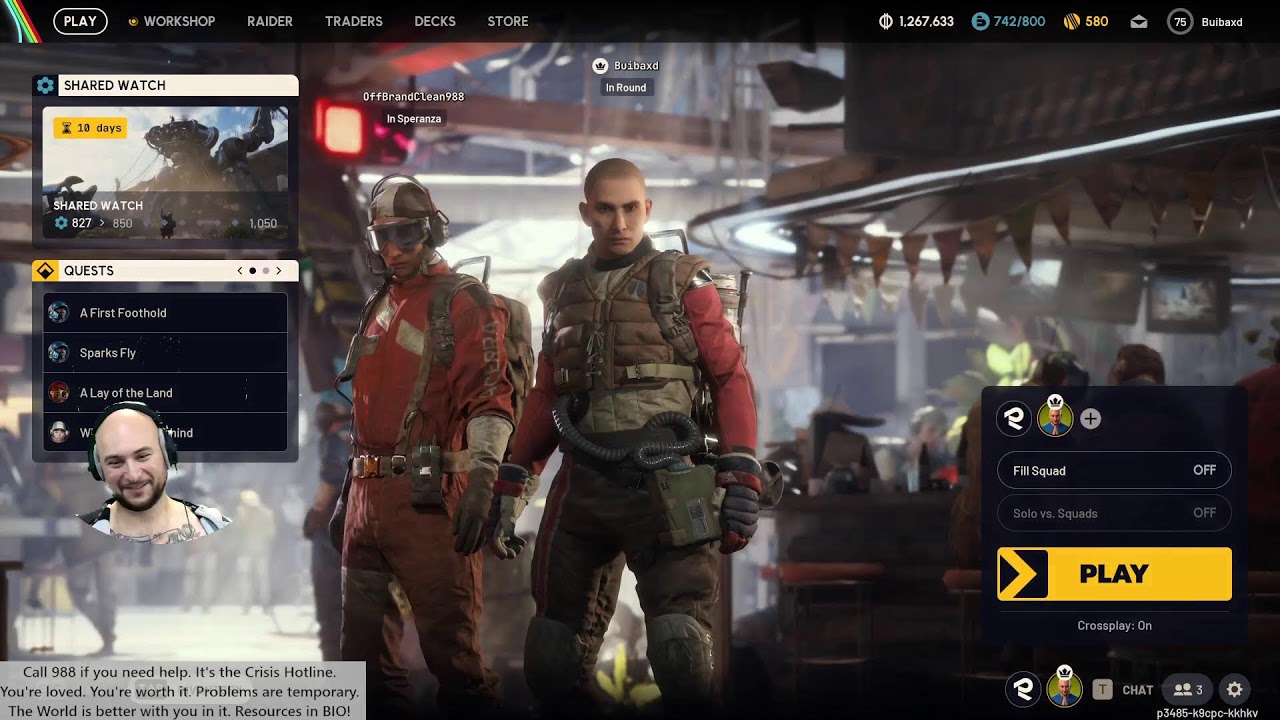Open the WORKSHOP tab
This screenshot has width=1280, height=720.
pyautogui.click(x=171, y=21)
